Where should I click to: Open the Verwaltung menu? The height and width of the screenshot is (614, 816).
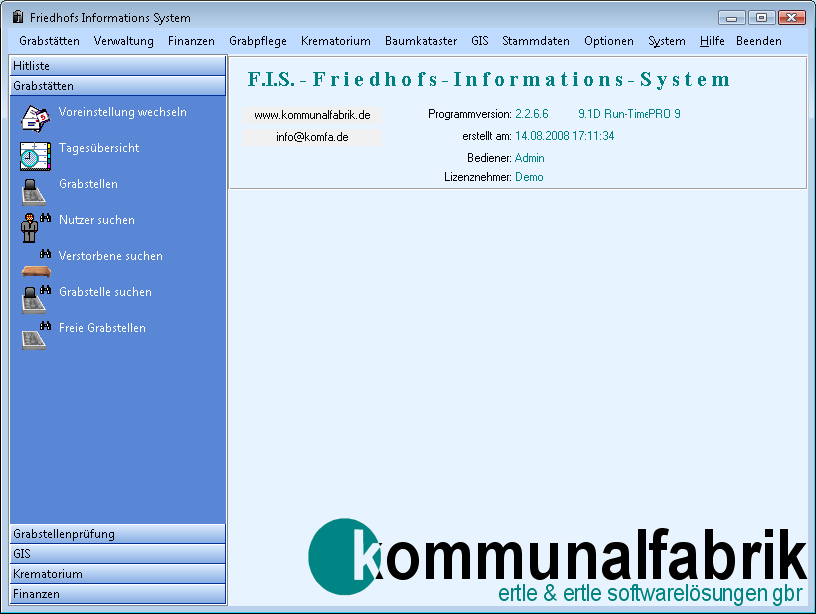coord(124,41)
